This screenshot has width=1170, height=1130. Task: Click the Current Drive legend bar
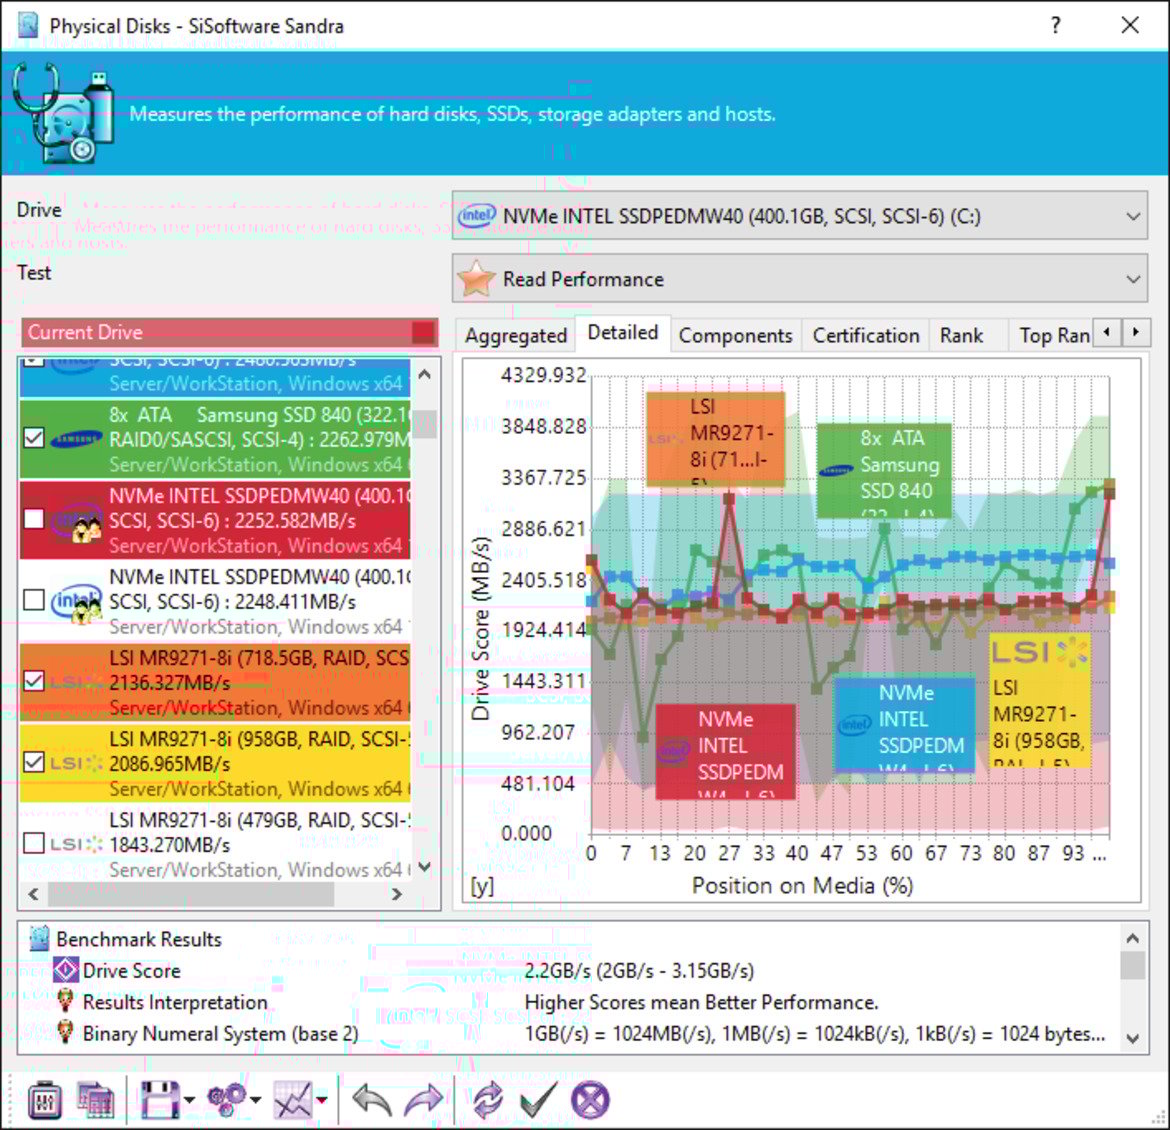[229, 332]
